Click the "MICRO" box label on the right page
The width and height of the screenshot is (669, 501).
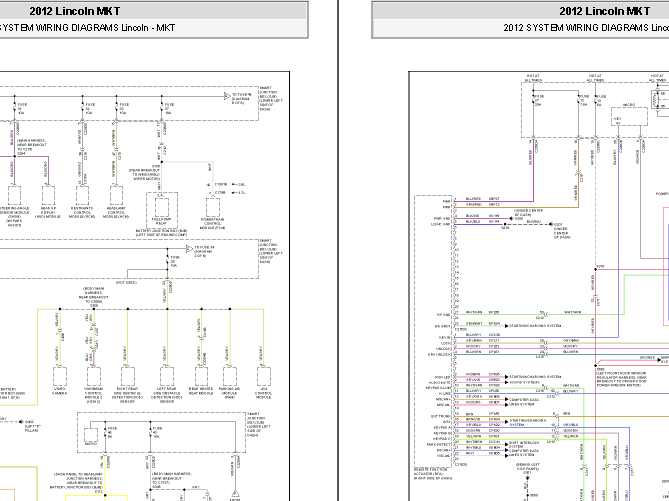(629, 105)
